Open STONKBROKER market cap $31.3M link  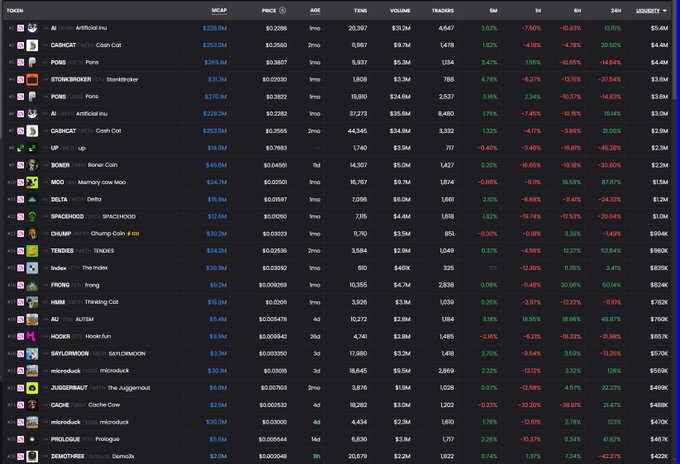click(x=217, y=79)
